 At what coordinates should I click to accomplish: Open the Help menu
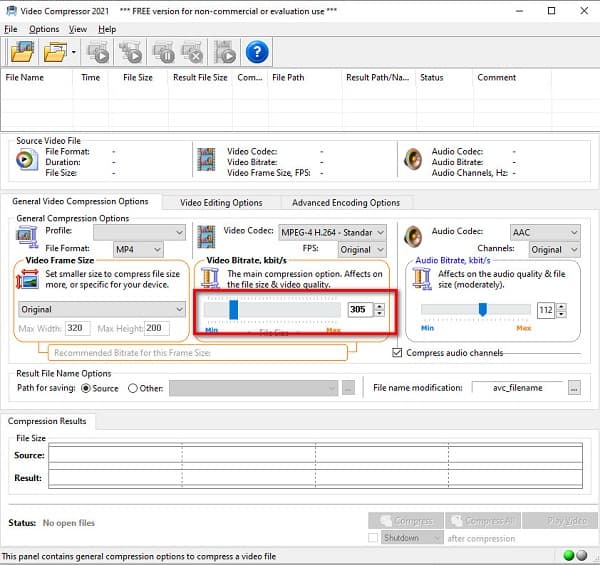pyautogui.click(x=107, y=29)
